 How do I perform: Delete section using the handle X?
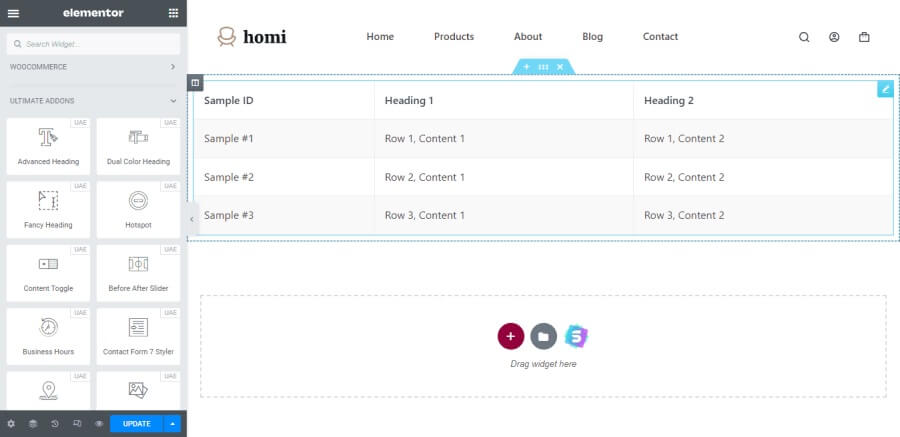560,67
